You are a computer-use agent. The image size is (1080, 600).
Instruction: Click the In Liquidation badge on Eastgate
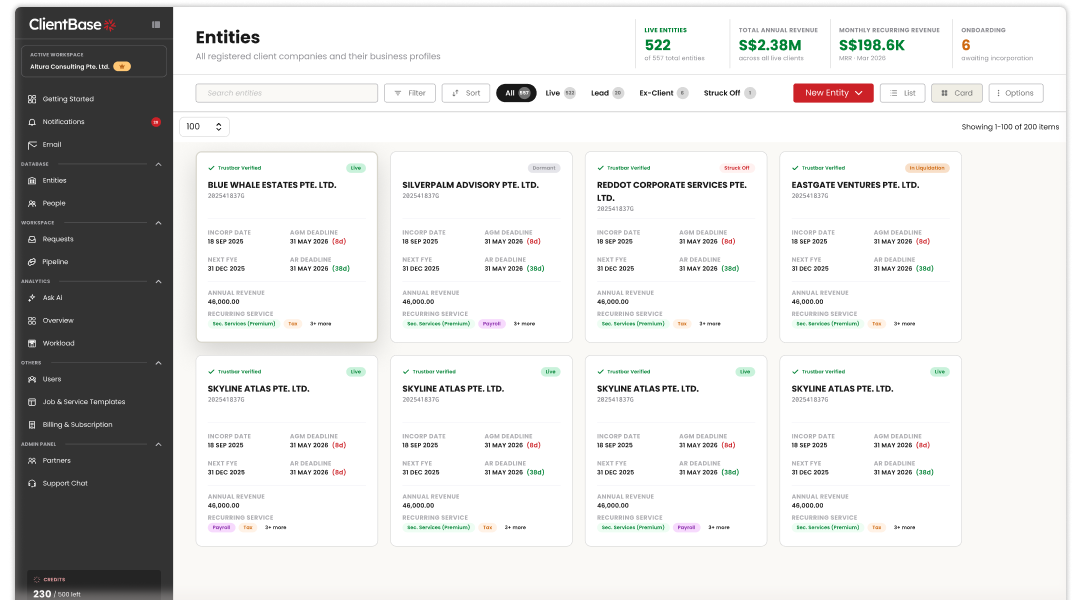[x=926, y=168]
